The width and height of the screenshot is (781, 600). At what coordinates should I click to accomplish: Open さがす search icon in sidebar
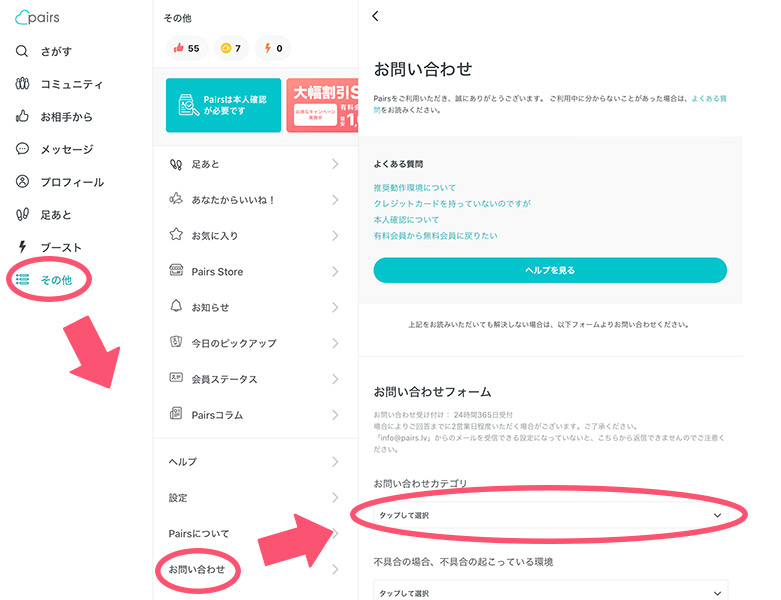[x=22, y=51]
